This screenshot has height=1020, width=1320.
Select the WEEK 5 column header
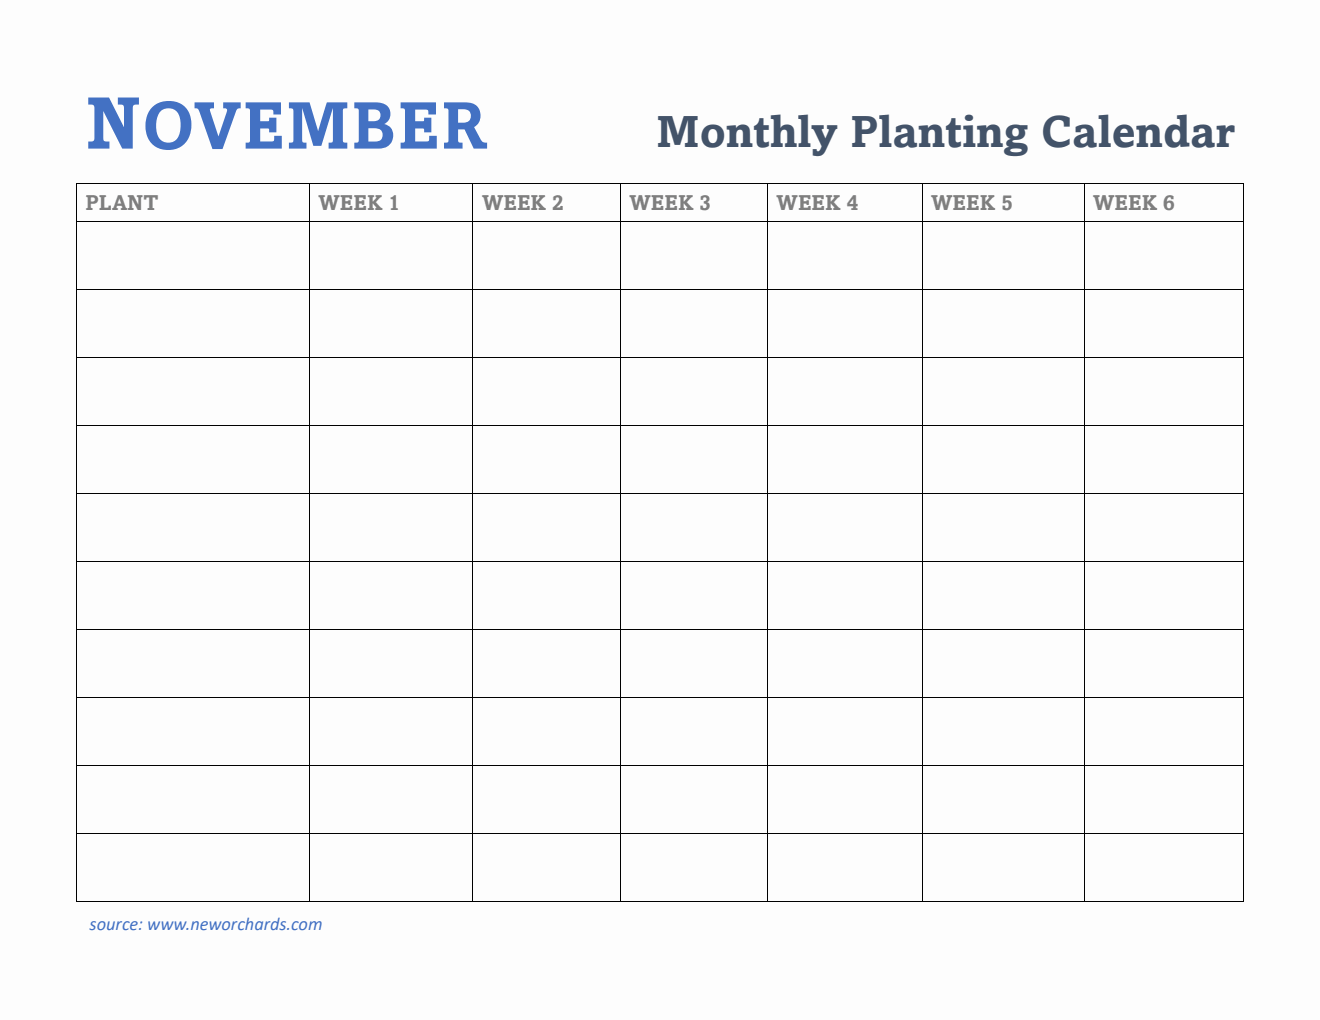coord(971,203)
